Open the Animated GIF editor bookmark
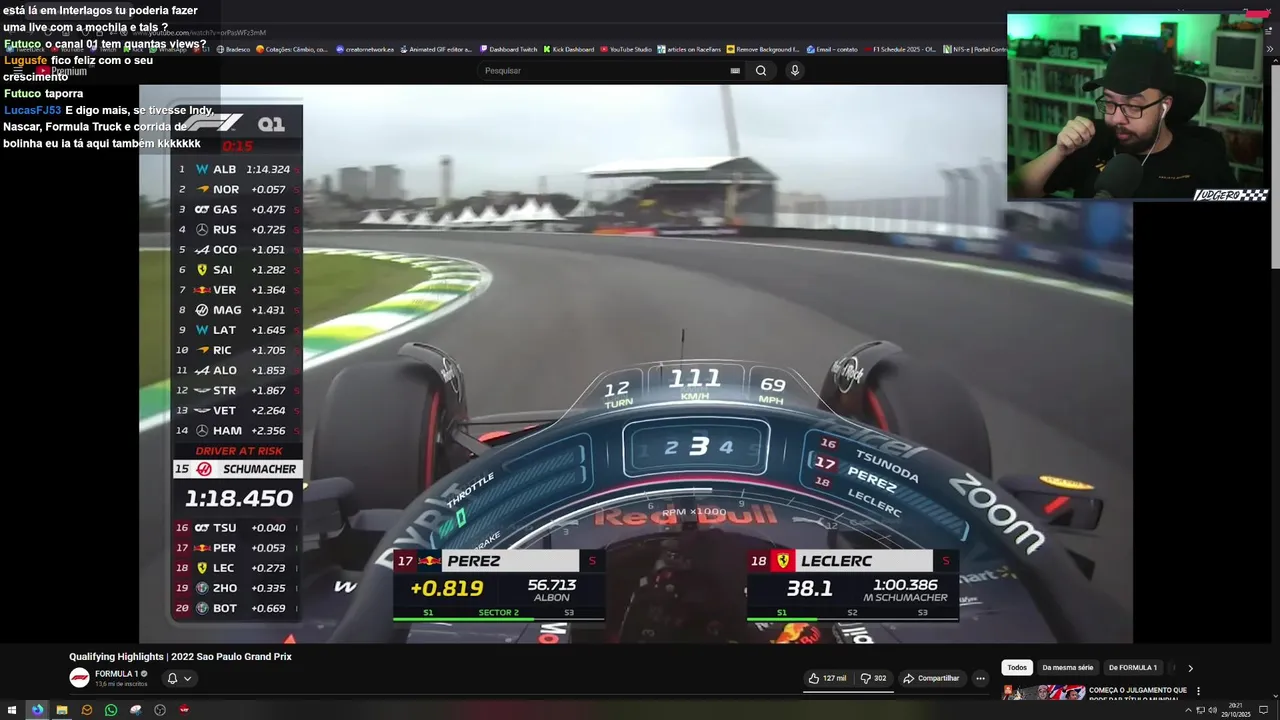The image size is (1280, 720). pos(435,49)
